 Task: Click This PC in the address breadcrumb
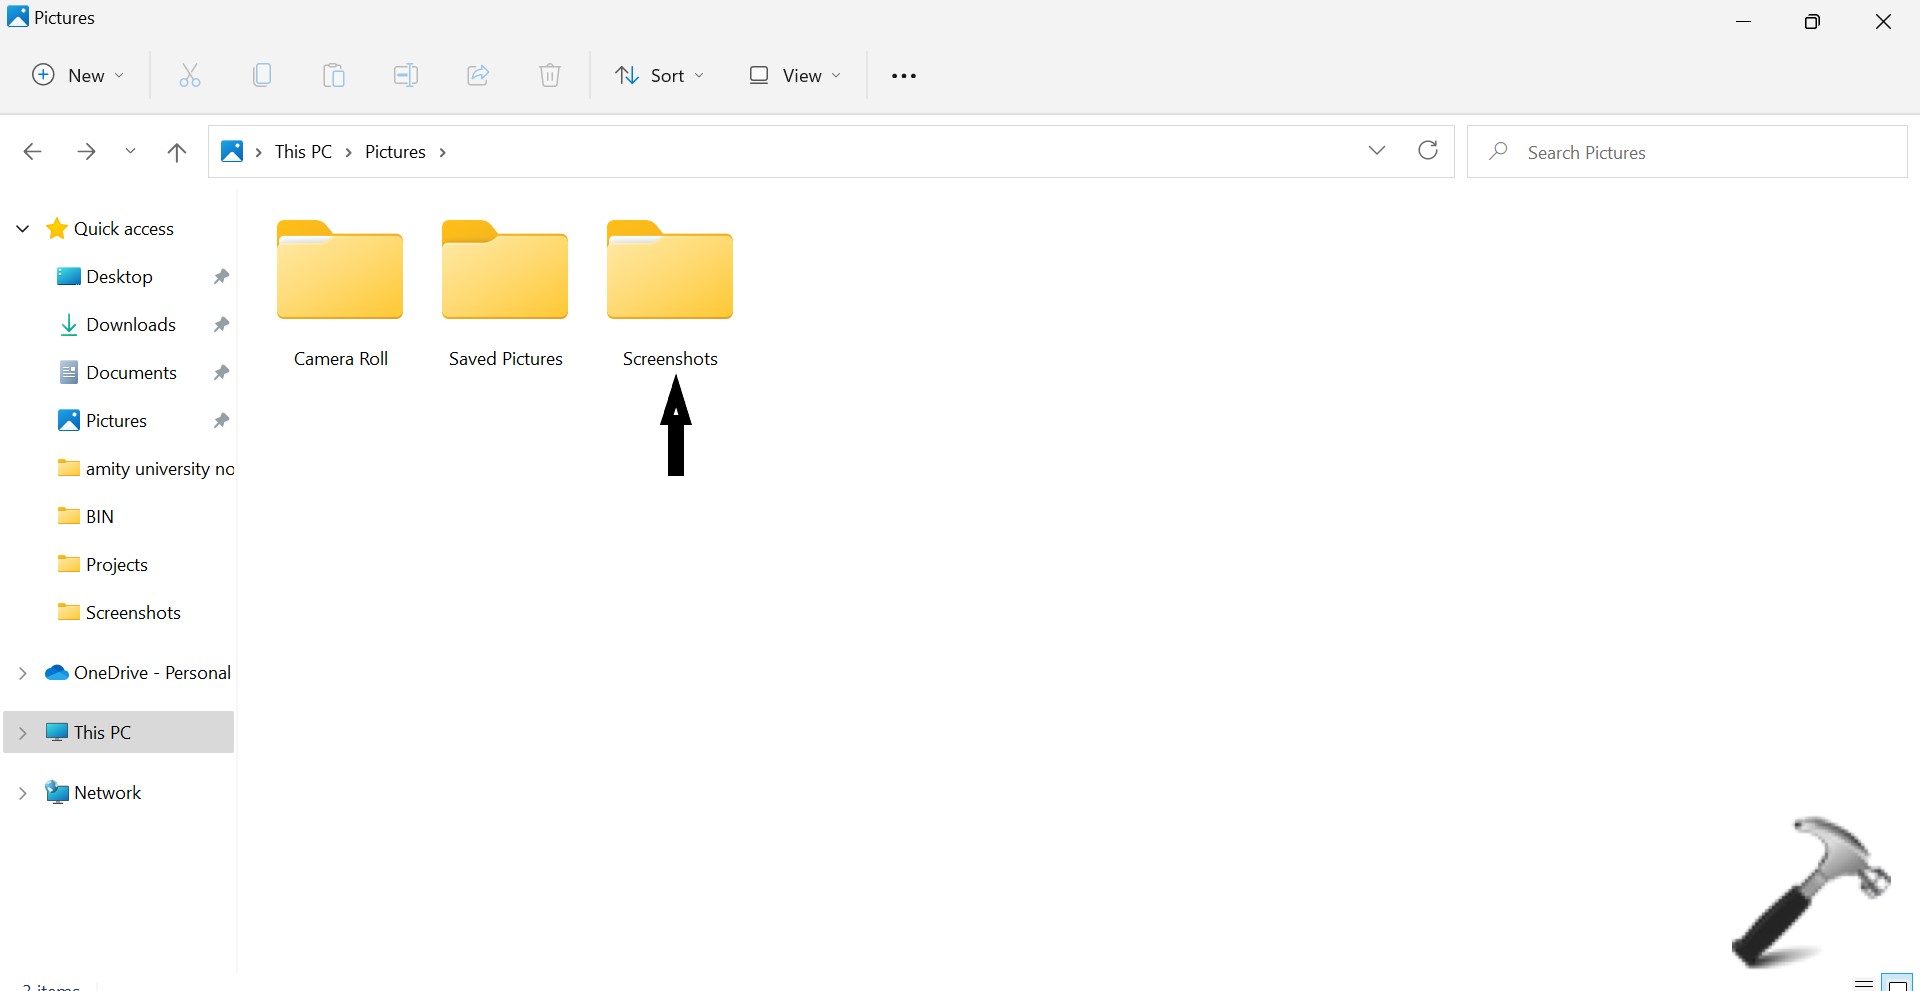pos(303,152)
